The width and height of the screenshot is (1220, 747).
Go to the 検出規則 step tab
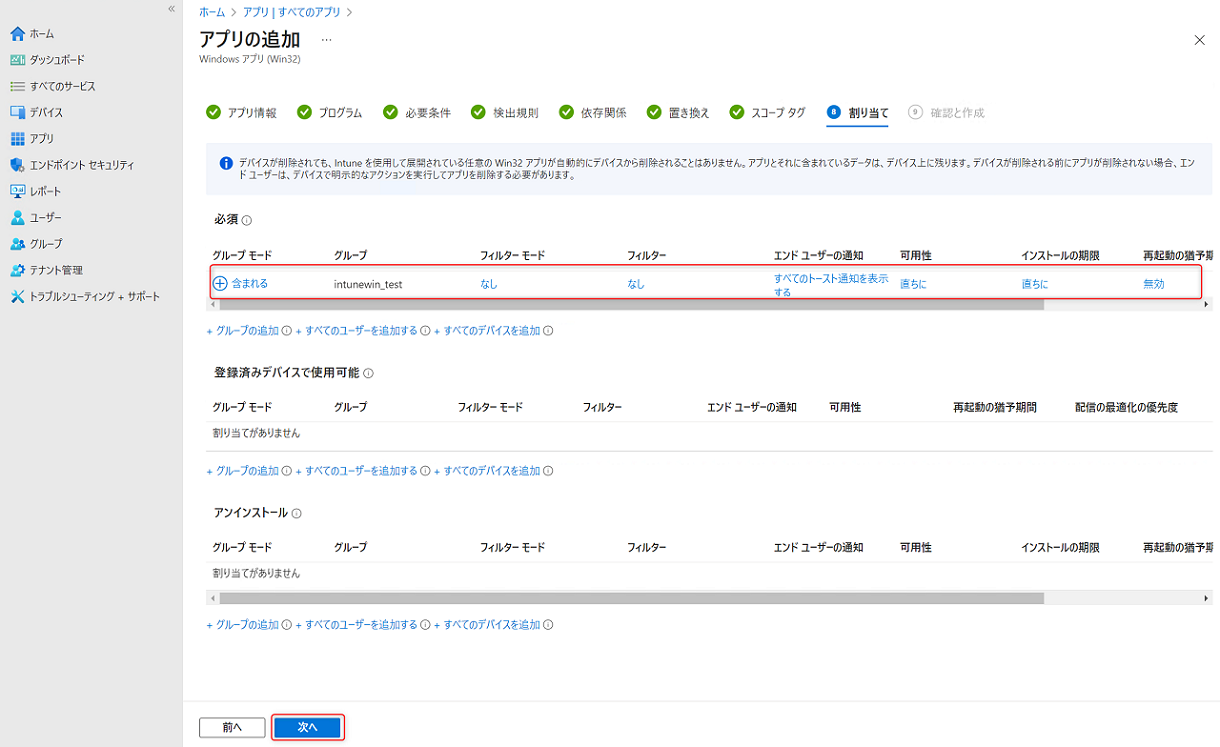505,113
